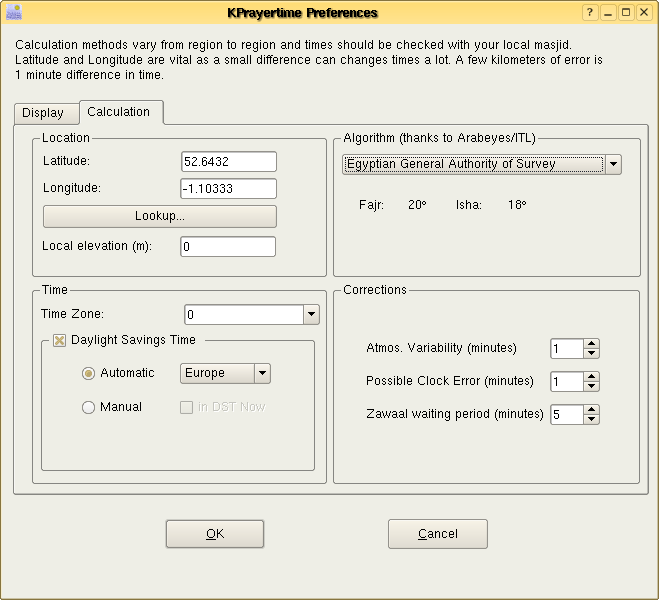
Task: Click the Latitude input field
Action: (x=228, y=162)
